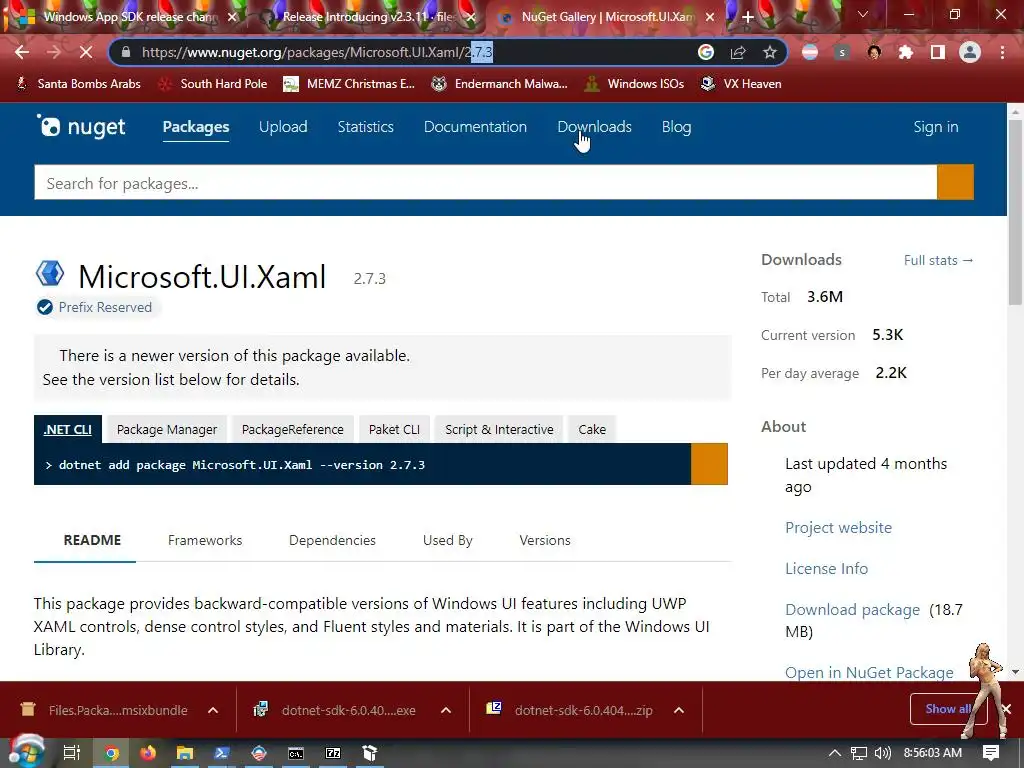Expand dotnet-sdk exe download options
The image size is (1024, 768).
click(x=446, y=710)
